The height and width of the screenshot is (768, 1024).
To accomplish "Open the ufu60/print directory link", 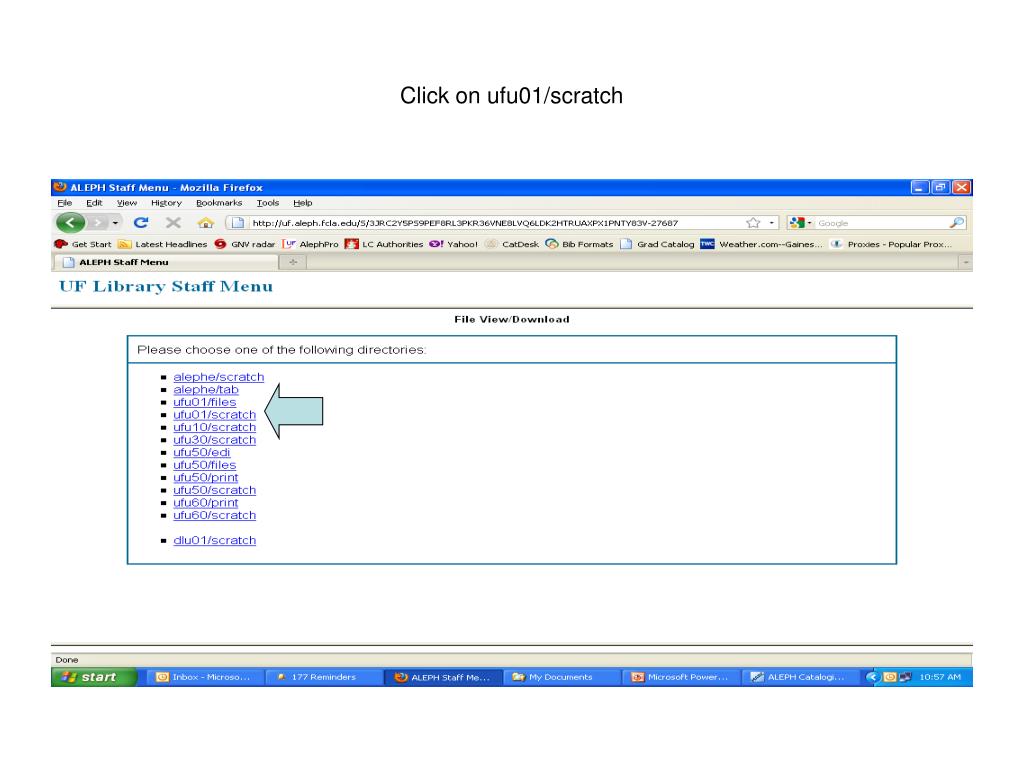I will click(206, 503).
